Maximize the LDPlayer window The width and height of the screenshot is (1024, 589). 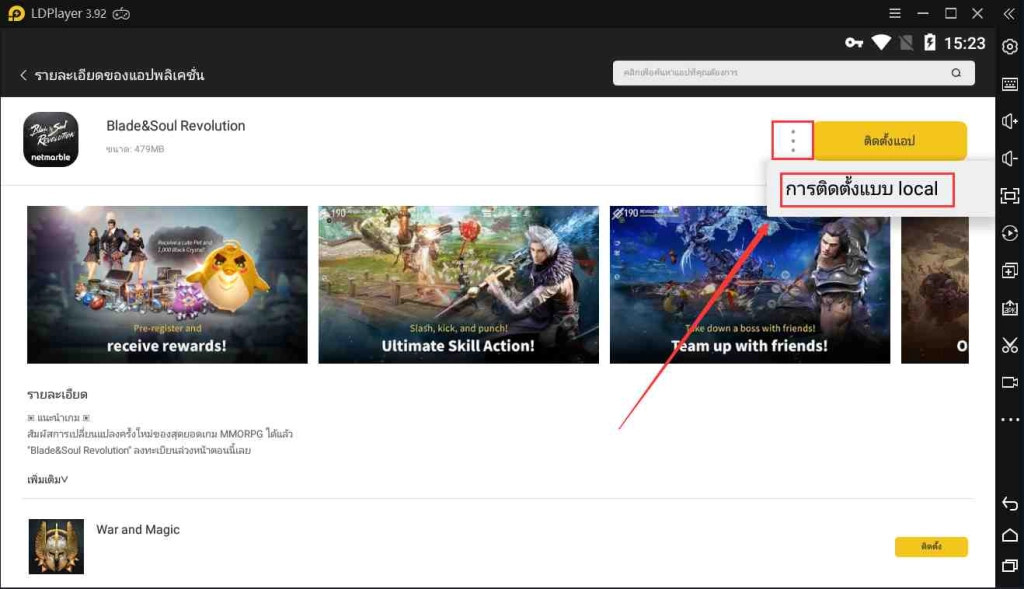tap(950, 13)
